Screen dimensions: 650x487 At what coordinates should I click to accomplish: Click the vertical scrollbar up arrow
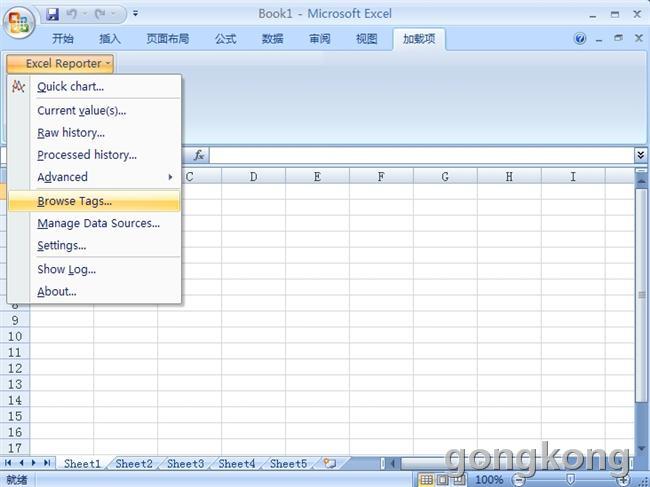[x=641, y=181]
